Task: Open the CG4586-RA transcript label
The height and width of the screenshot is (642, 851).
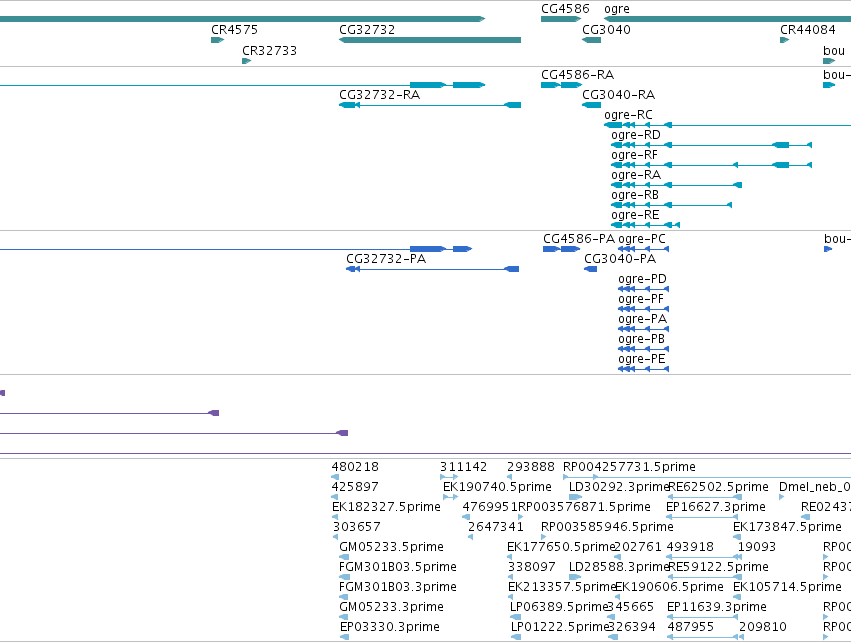Action: point(577,75)
